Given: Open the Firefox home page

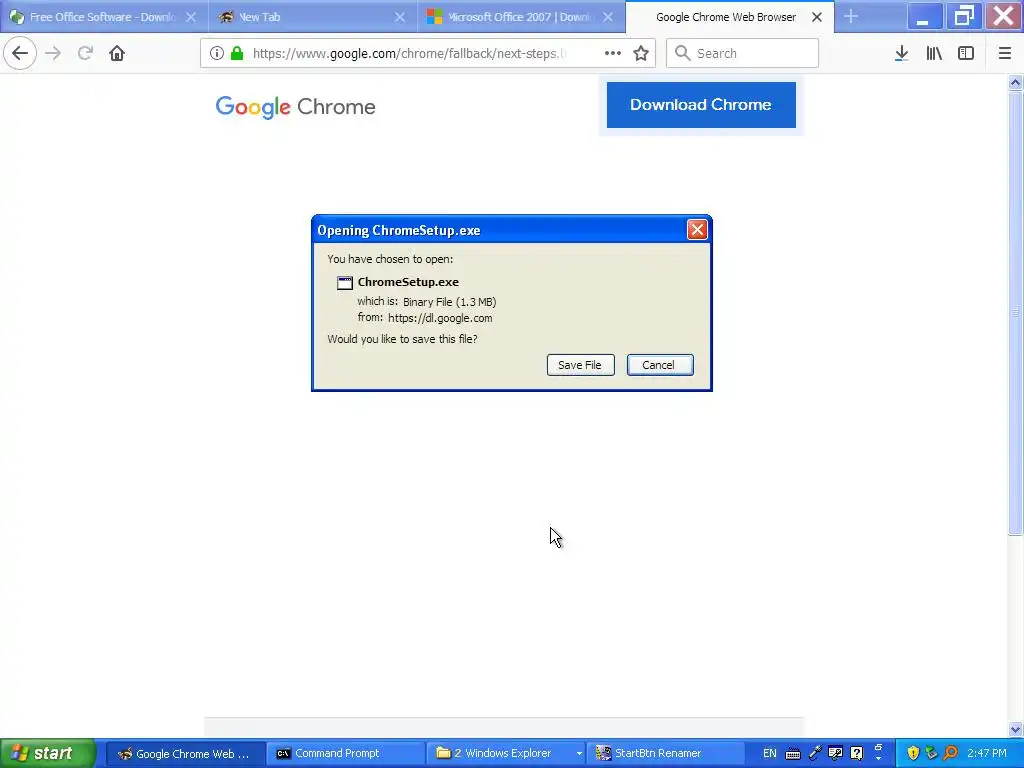Looking at the screenshot, I should click(x=117, y=53).
